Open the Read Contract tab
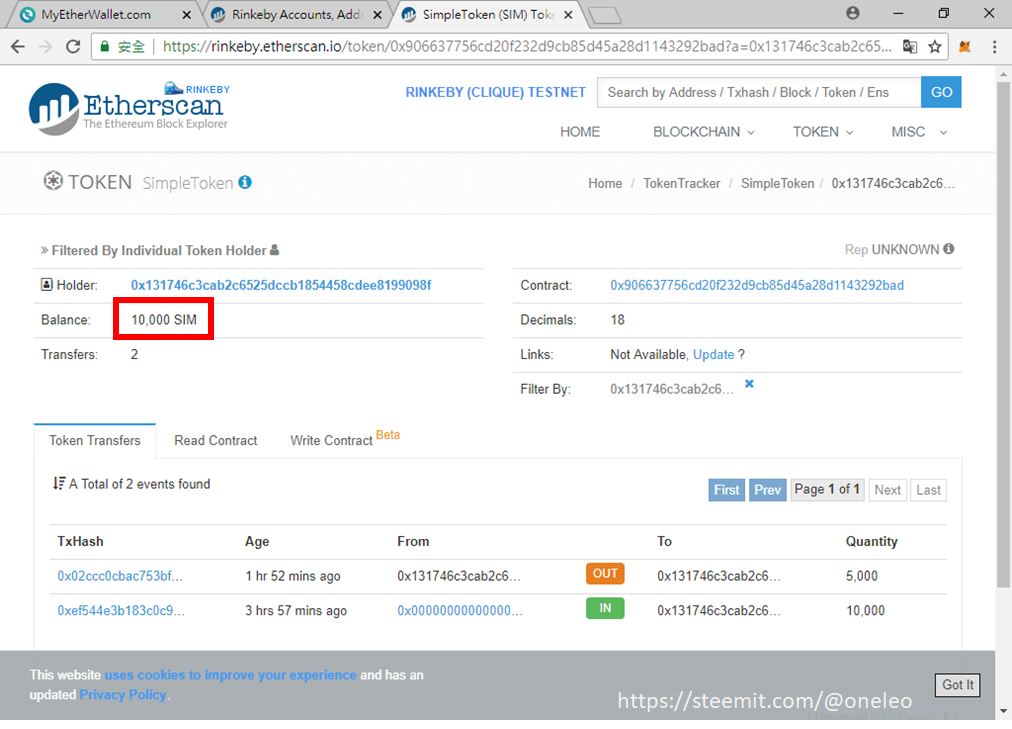This screenshot has height=729, width=1012. point(216,441)
